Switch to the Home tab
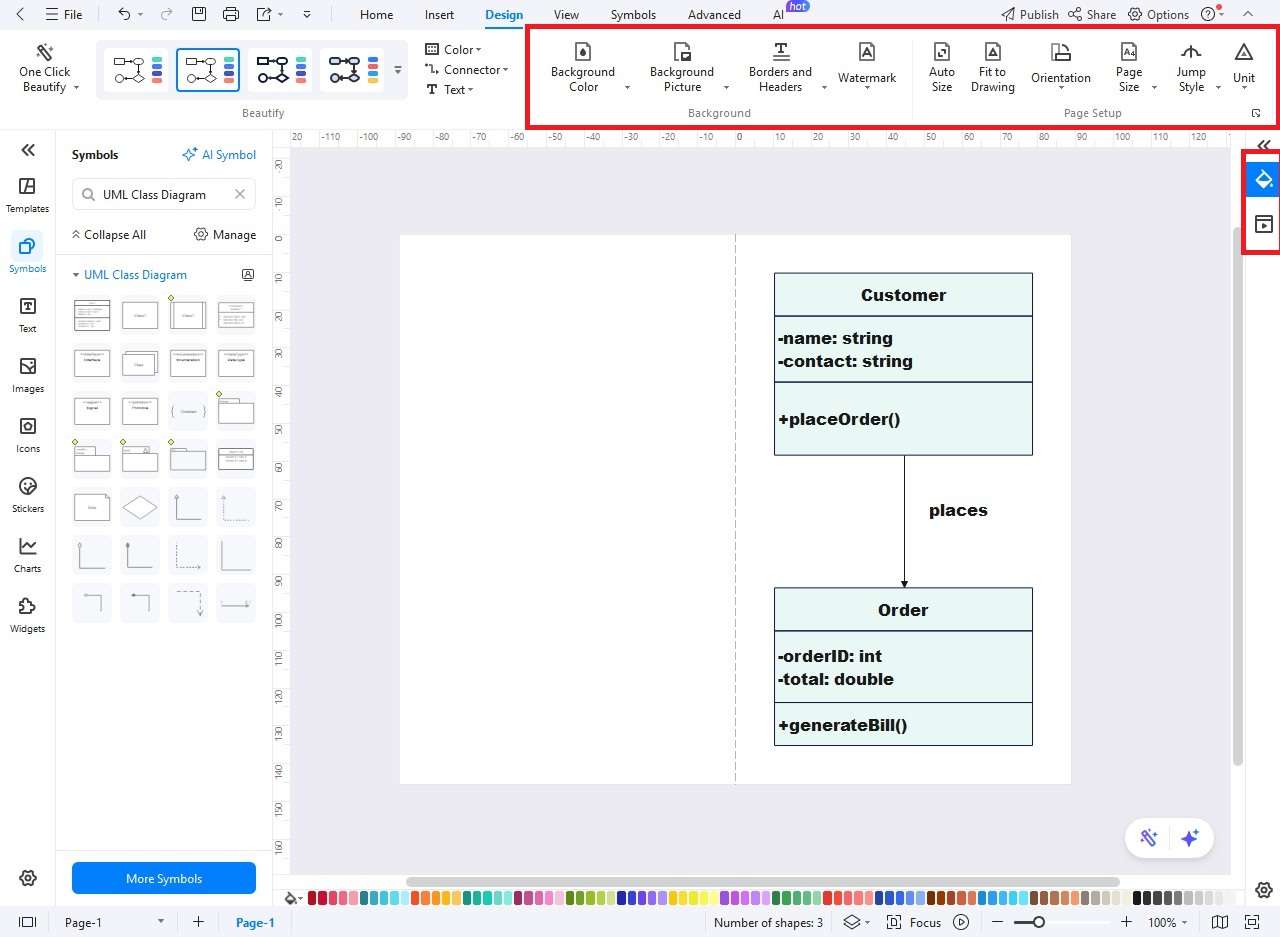Viewport: 1280px width, 937px height. pos(376,15)
